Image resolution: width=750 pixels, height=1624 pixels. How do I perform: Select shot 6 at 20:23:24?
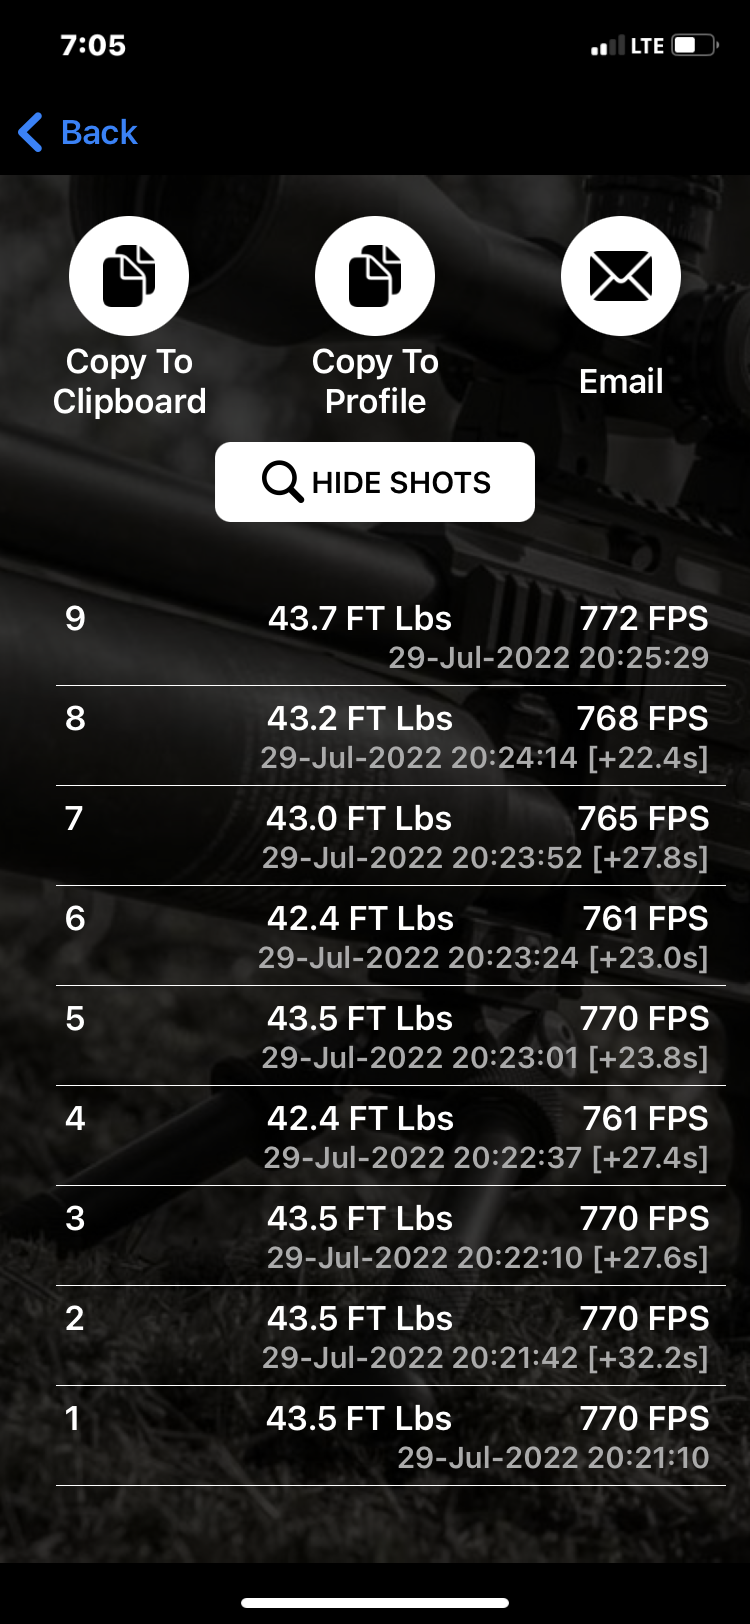click(x=390, y=936)
